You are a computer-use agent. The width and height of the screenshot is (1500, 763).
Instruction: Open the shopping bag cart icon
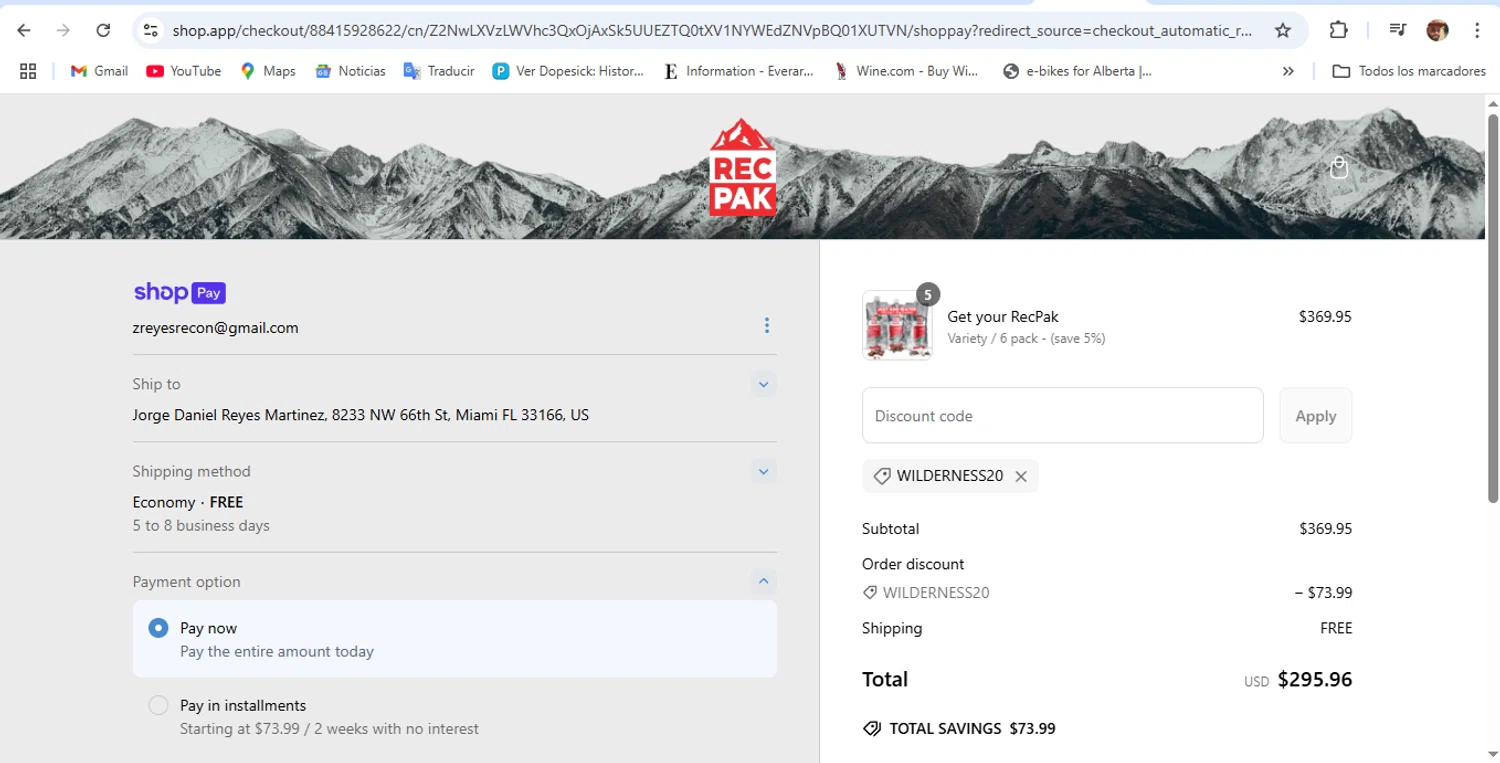click(x=1339, y=167)
